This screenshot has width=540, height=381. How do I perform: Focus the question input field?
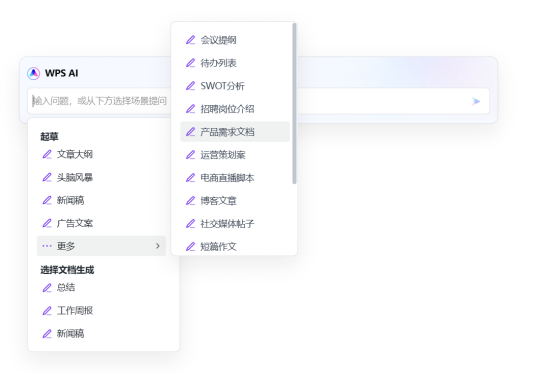[258, 101]
